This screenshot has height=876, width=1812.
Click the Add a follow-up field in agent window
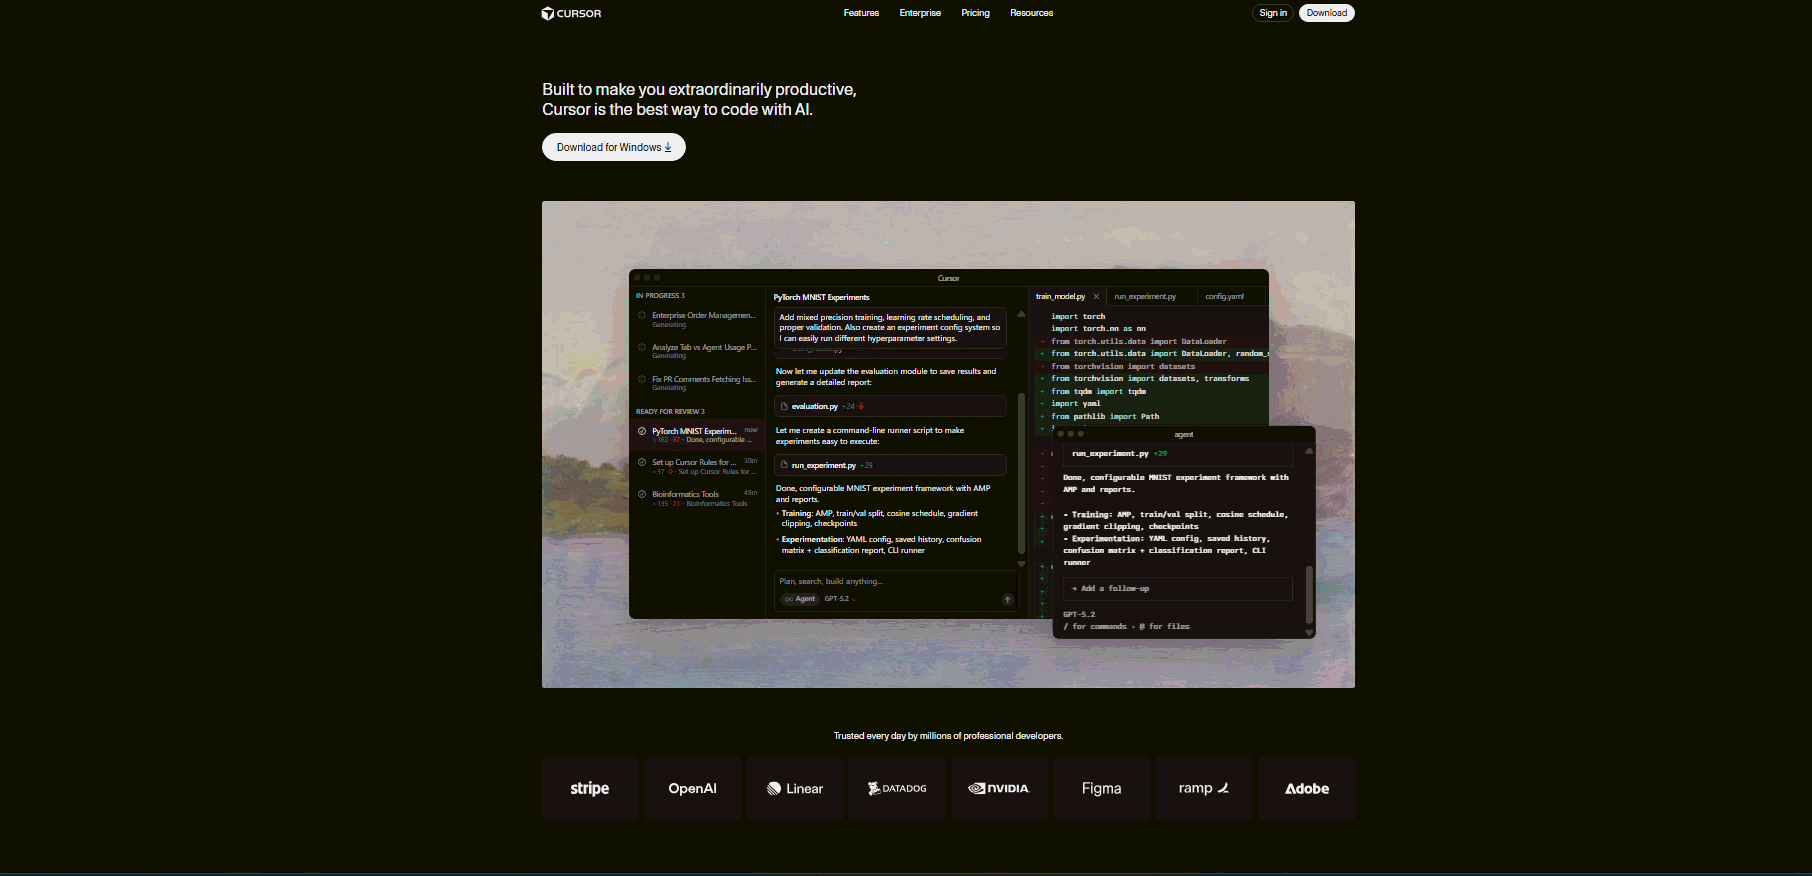click(1177, 588)
